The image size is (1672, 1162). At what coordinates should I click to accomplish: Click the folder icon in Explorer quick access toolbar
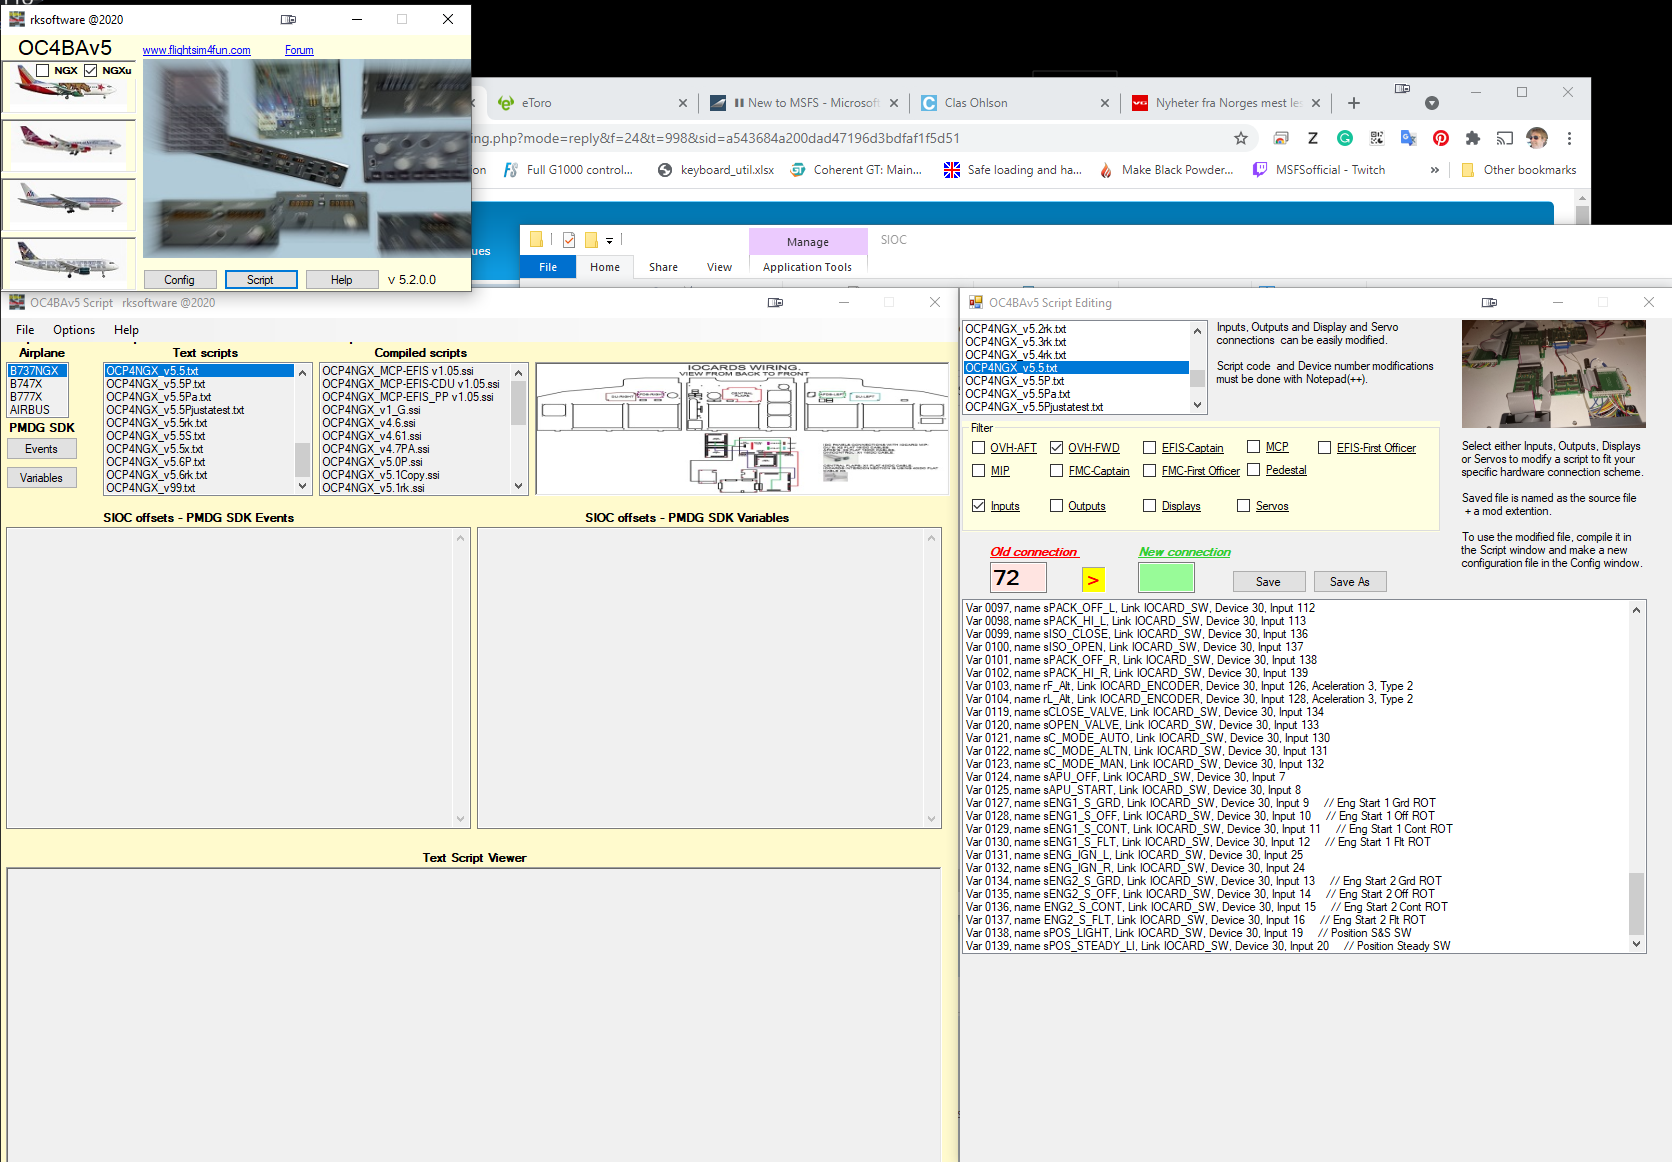[x=537, y=240]
